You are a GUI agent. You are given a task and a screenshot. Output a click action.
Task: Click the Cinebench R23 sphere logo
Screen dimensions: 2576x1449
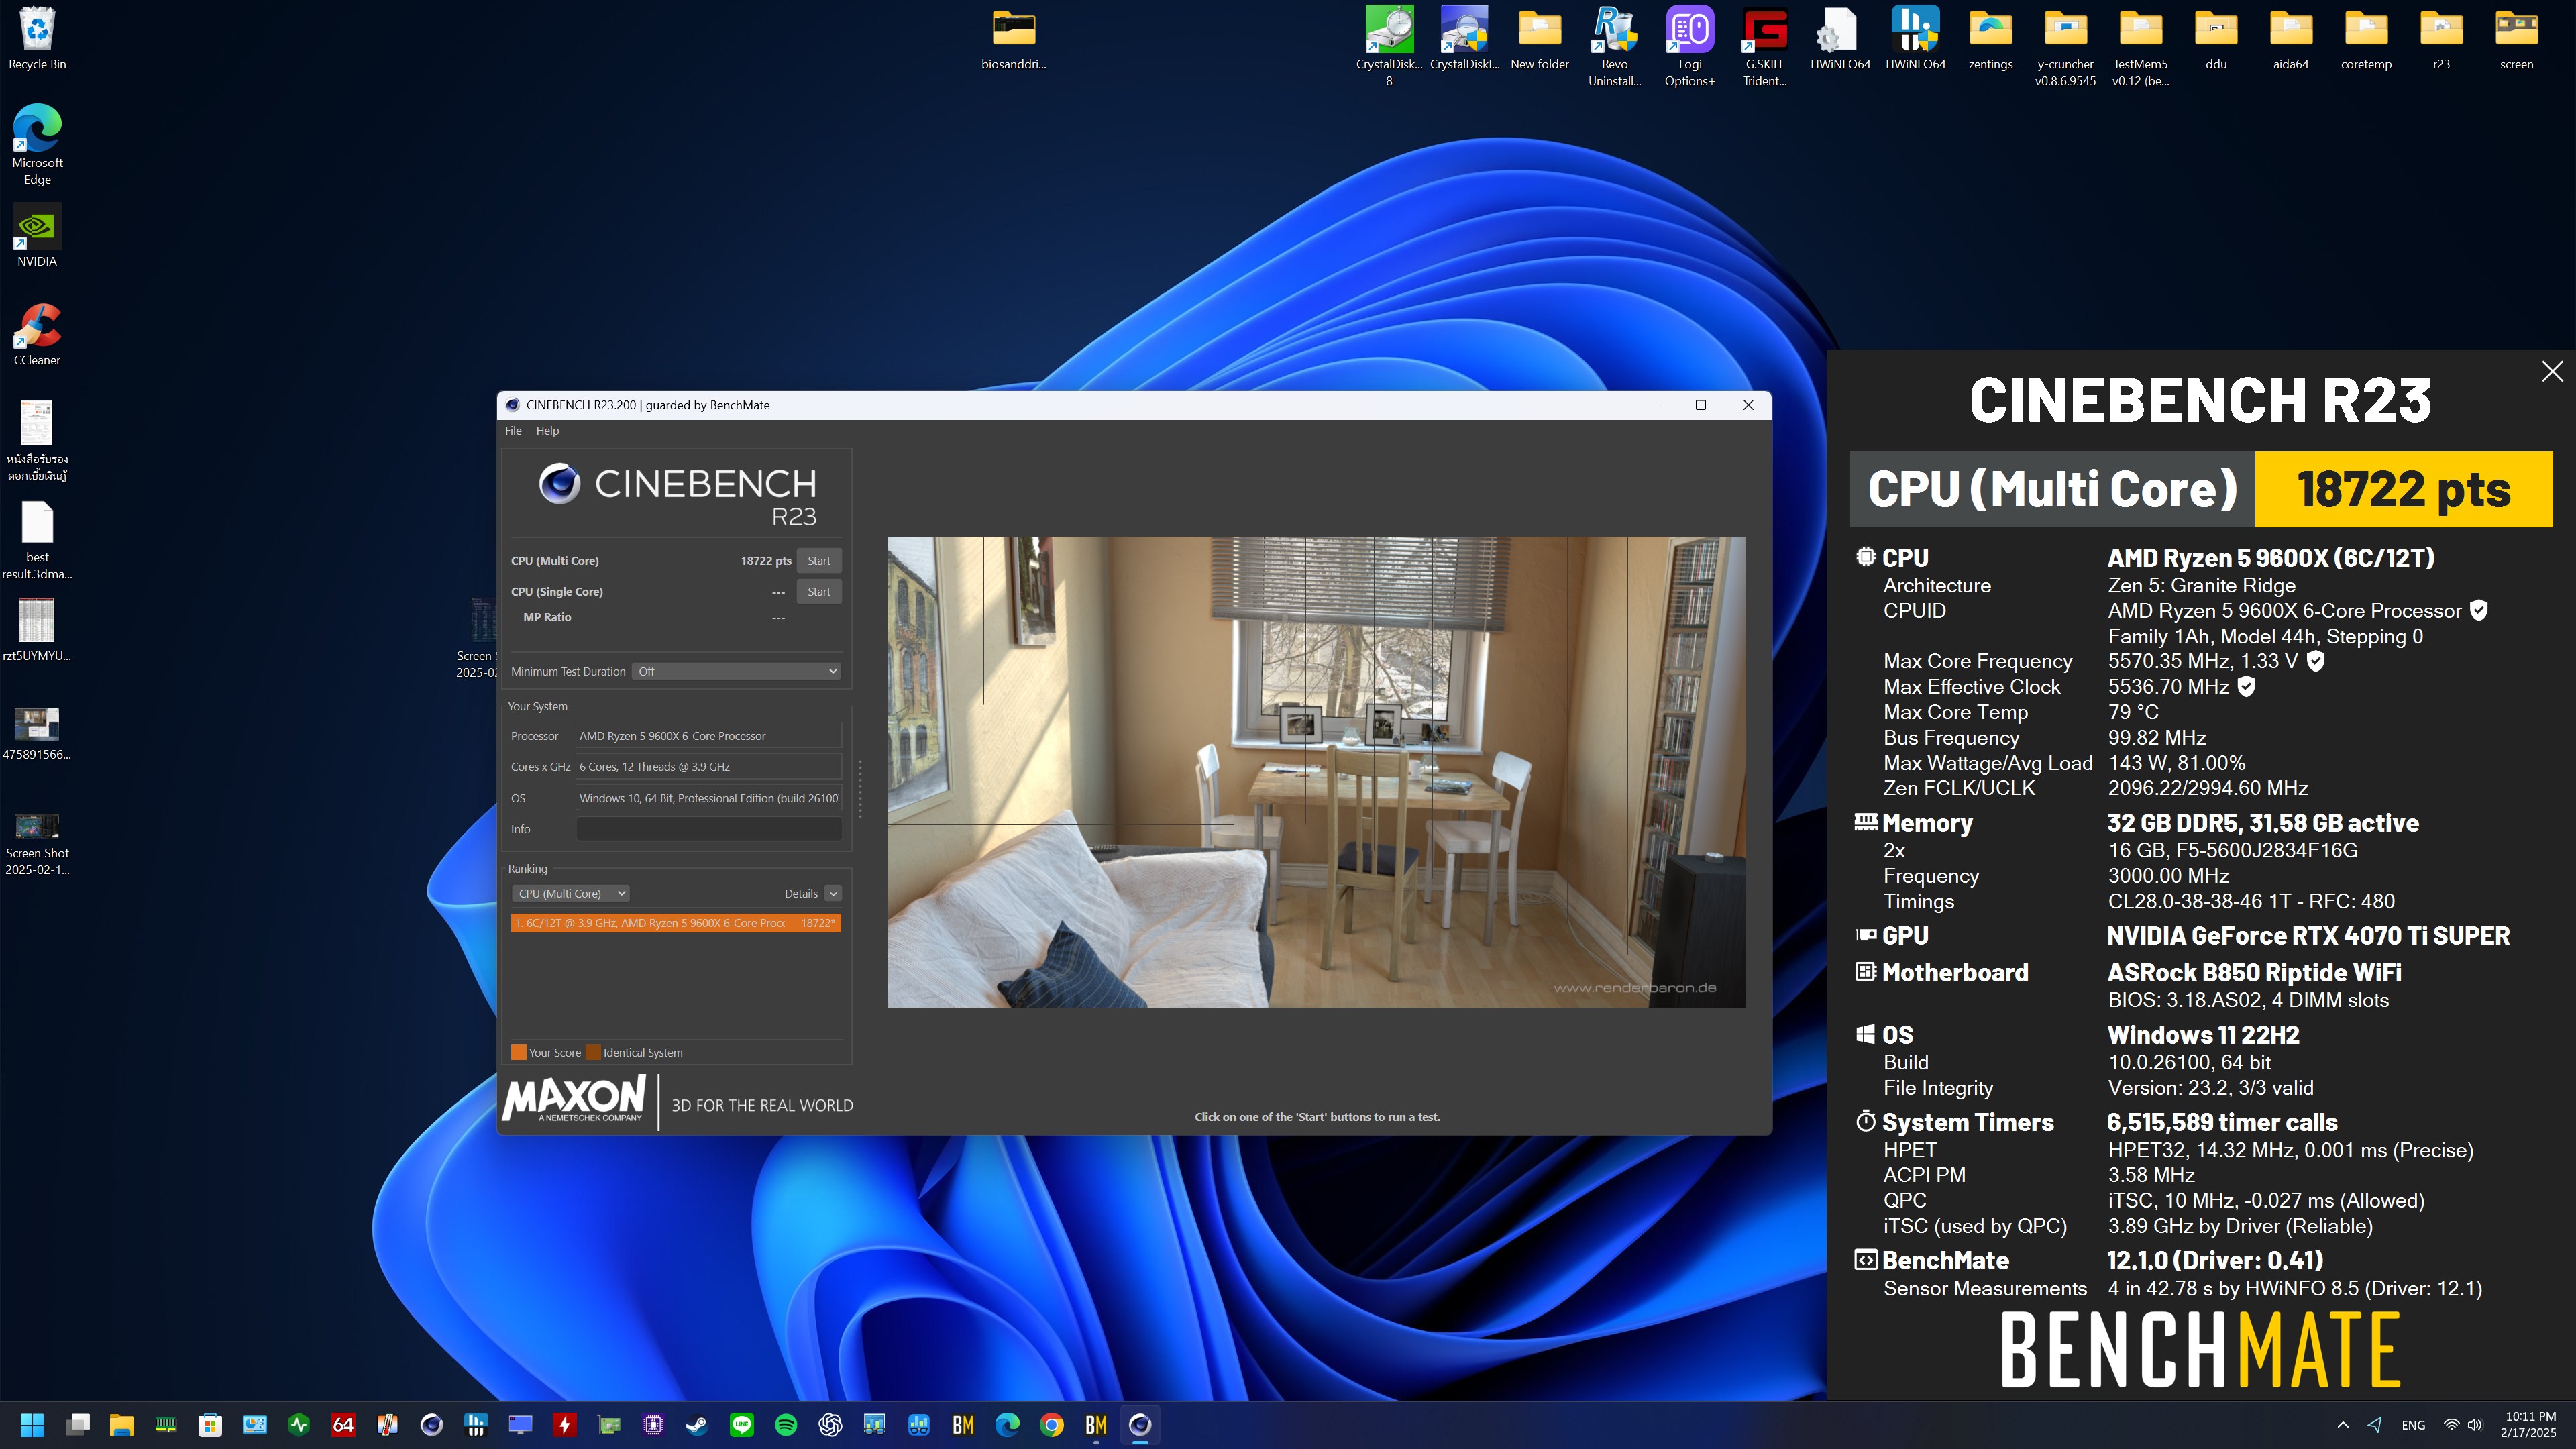[559, 484]
